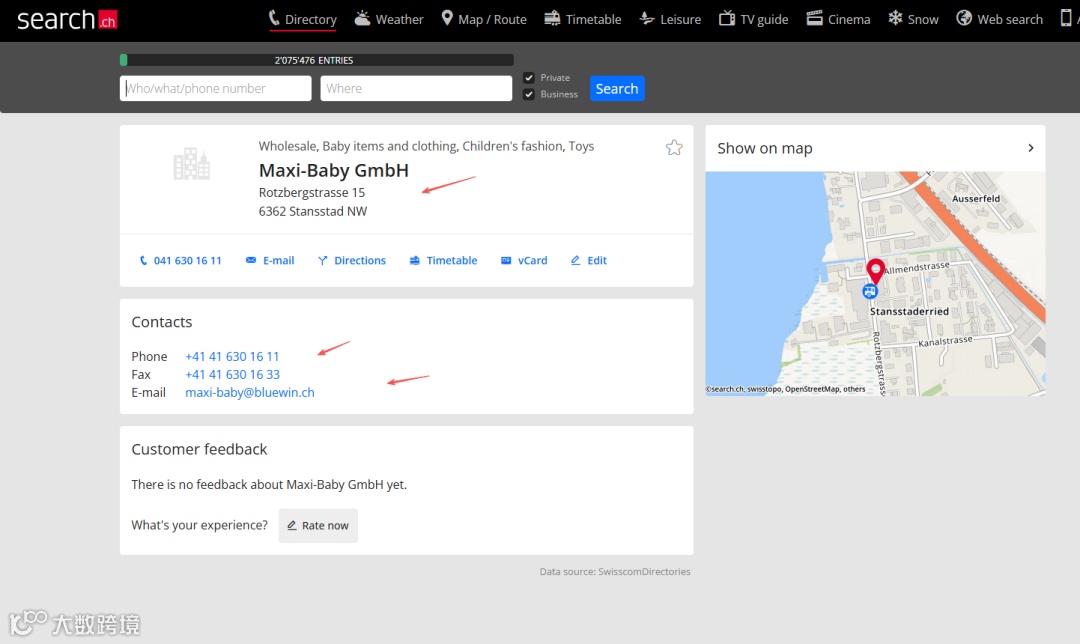
Task: Focus the Who/what/phone number field
Action: 216,88
